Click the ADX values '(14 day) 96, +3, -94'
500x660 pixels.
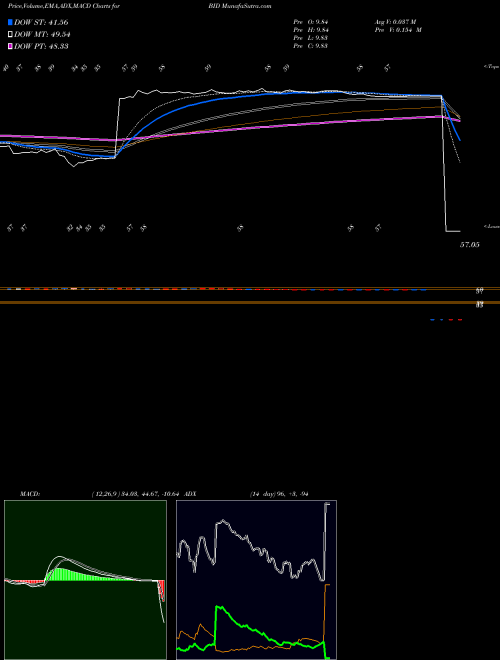279,494
